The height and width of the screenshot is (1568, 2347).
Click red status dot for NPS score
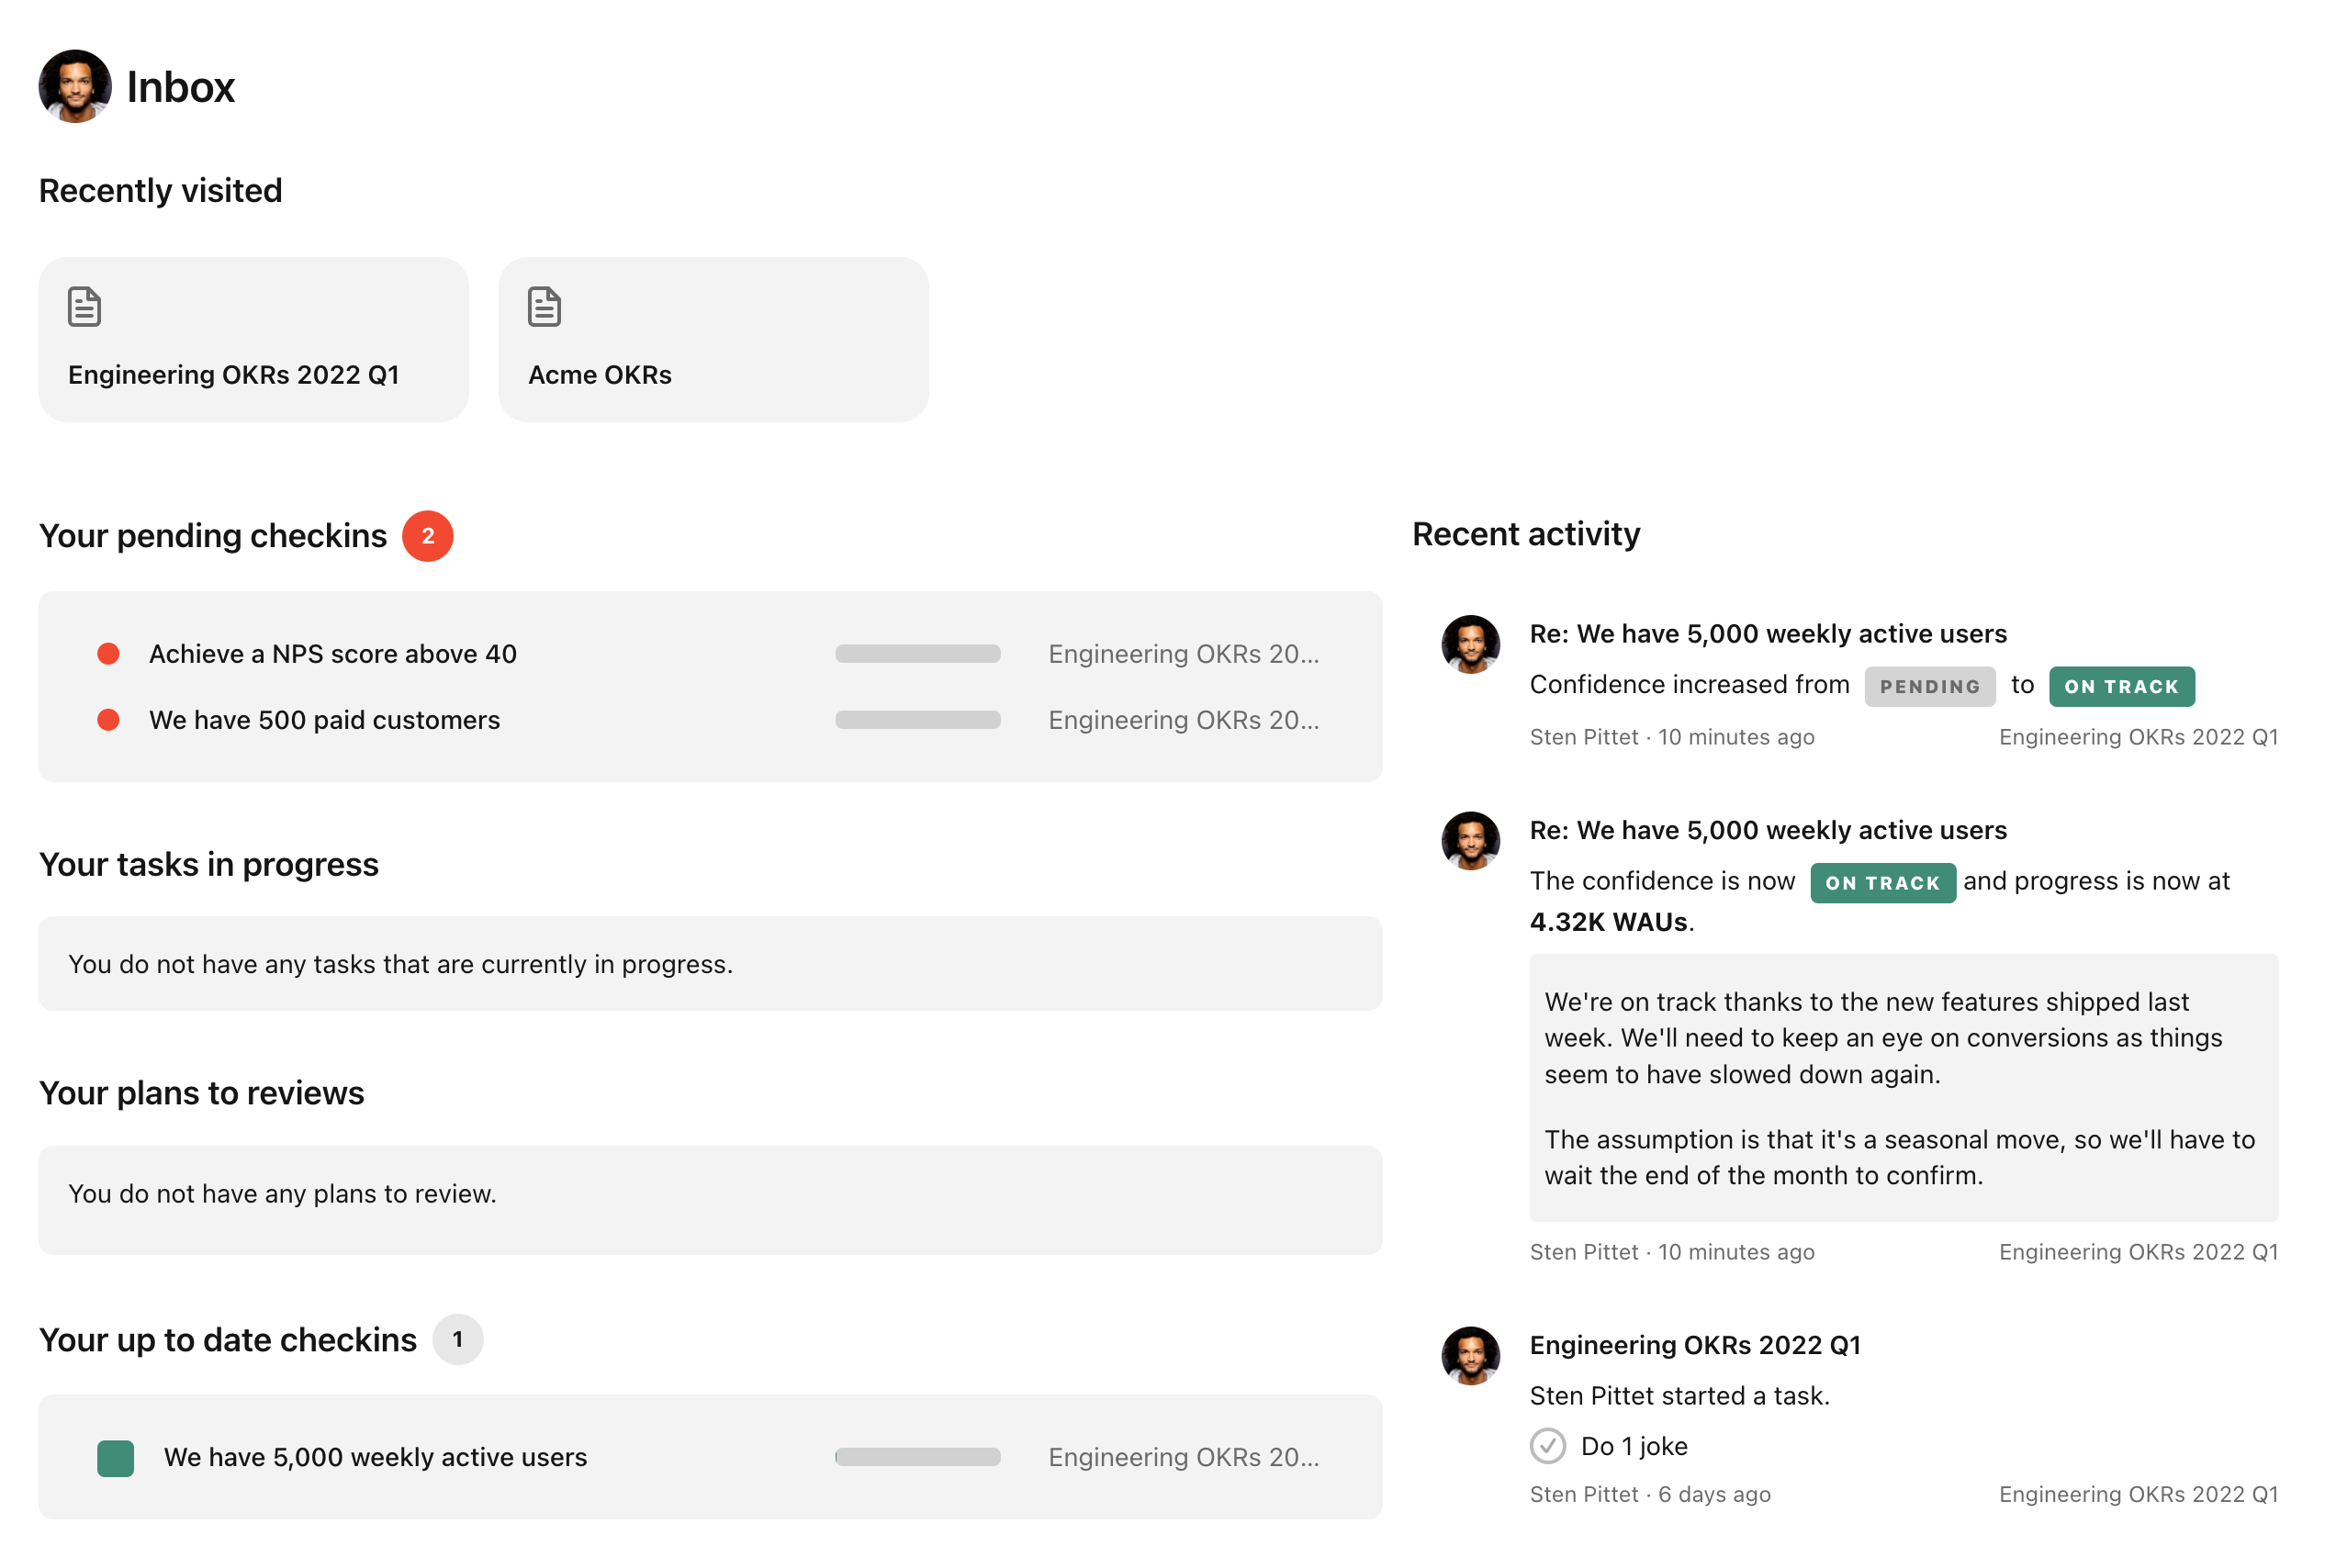coord(108,654)
